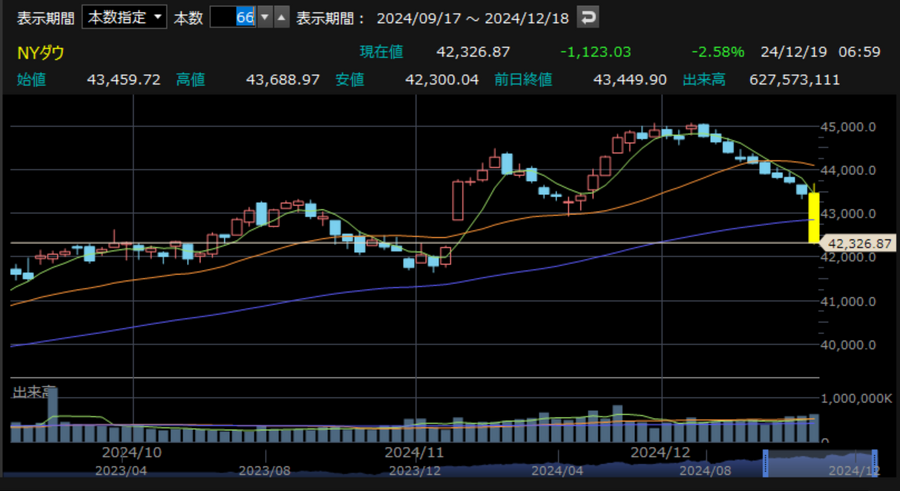Screen dimensions: 900x491
Task: Click the 前日終値 label
Action: 523,79
